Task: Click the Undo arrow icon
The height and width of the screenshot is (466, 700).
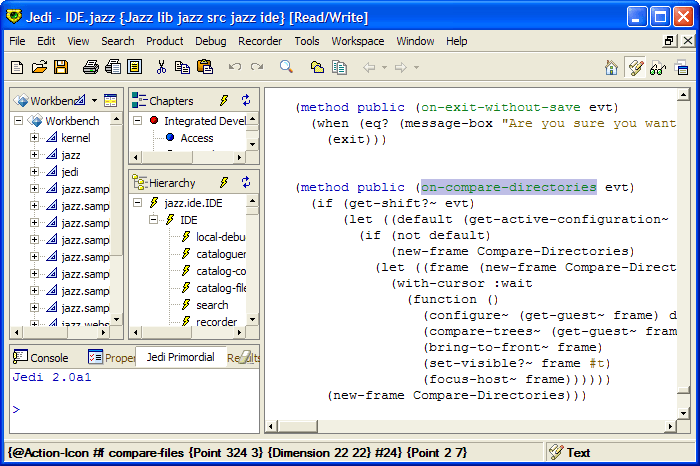Action: [235, 67]
